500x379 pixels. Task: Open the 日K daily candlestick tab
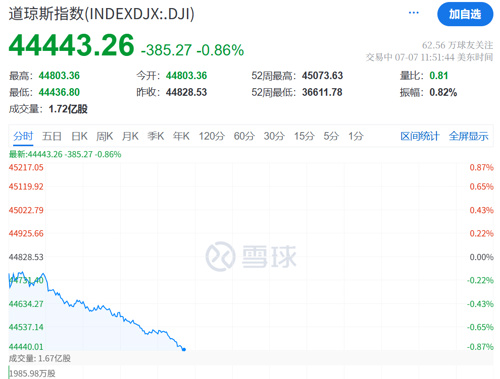pyautogui.click(x=79, y=136)
